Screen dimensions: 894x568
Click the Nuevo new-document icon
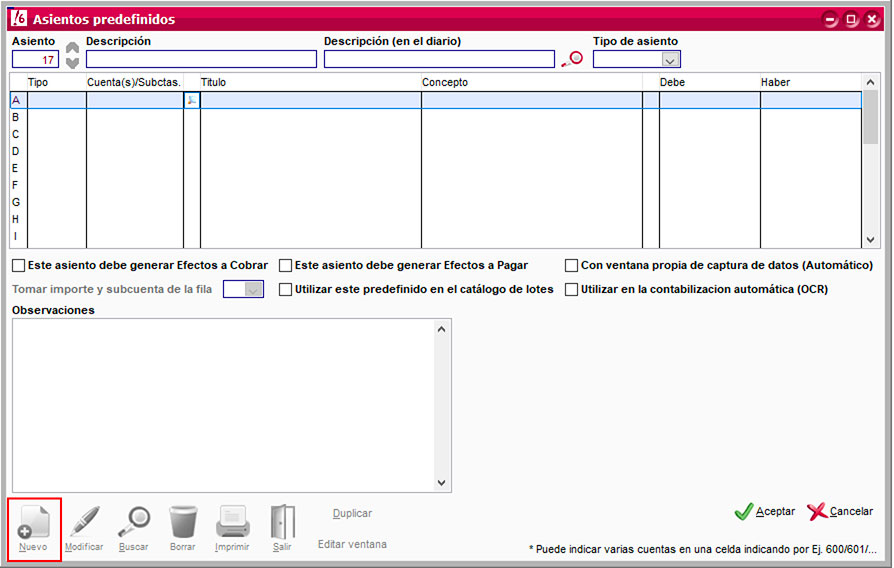pos(34,522)
